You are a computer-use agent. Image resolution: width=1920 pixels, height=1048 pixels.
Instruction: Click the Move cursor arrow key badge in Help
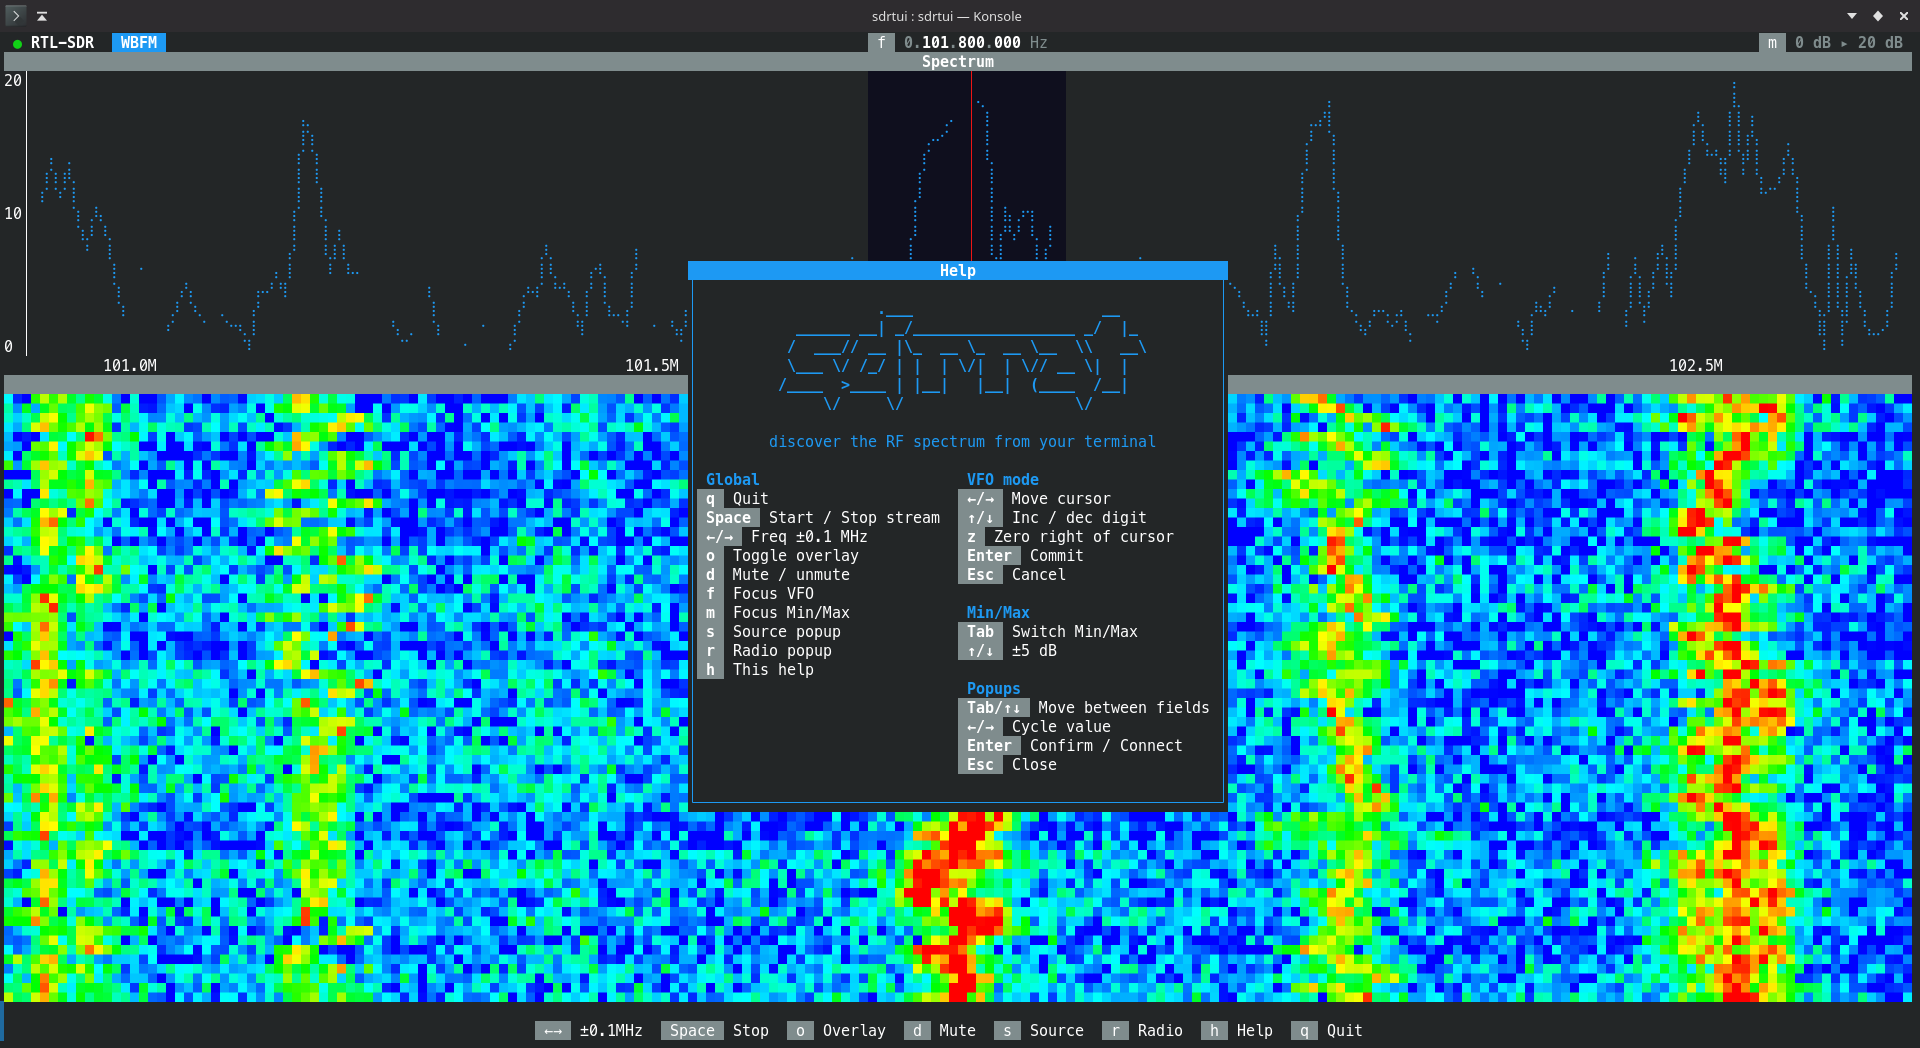(980, 498)
